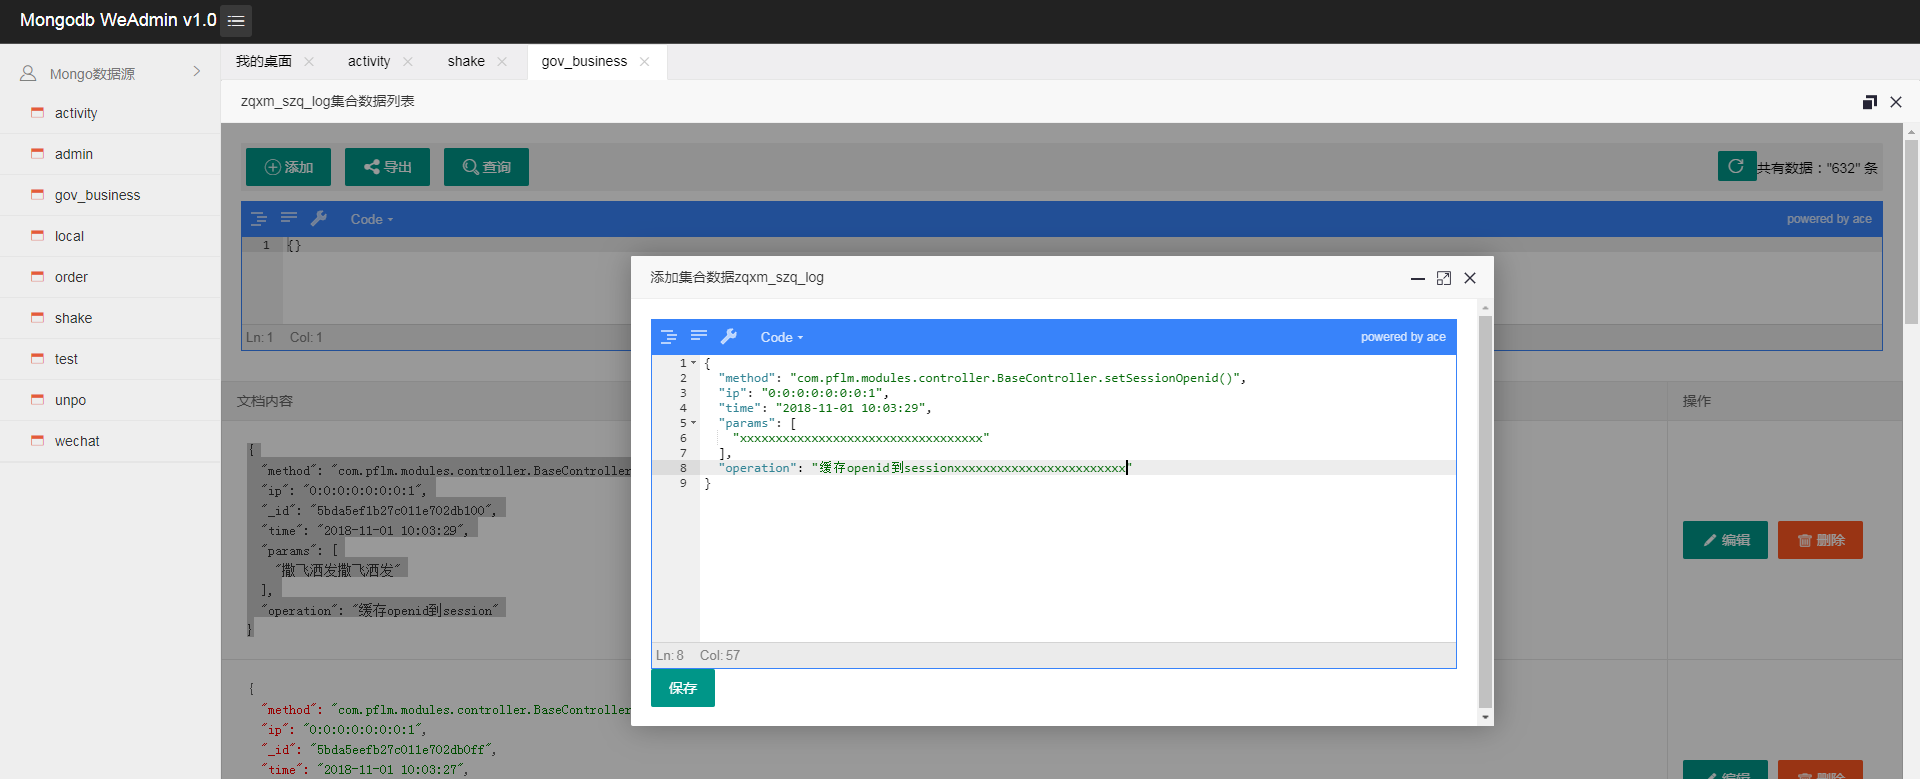Screen dimensions: 1920x779
Task: Close the zqxm_szq_log list panel
Action: point(1896,102)
